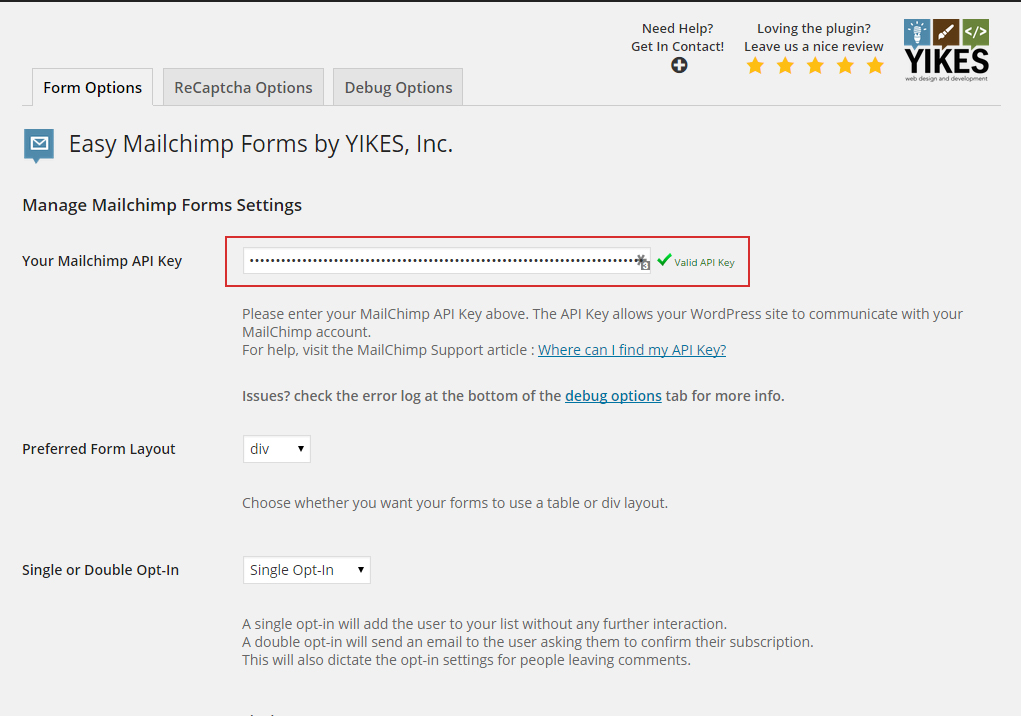This screenshot has height=716, width=1021.
Task: Click the plus icon under Get In Contact
Action: coord(679,65)
